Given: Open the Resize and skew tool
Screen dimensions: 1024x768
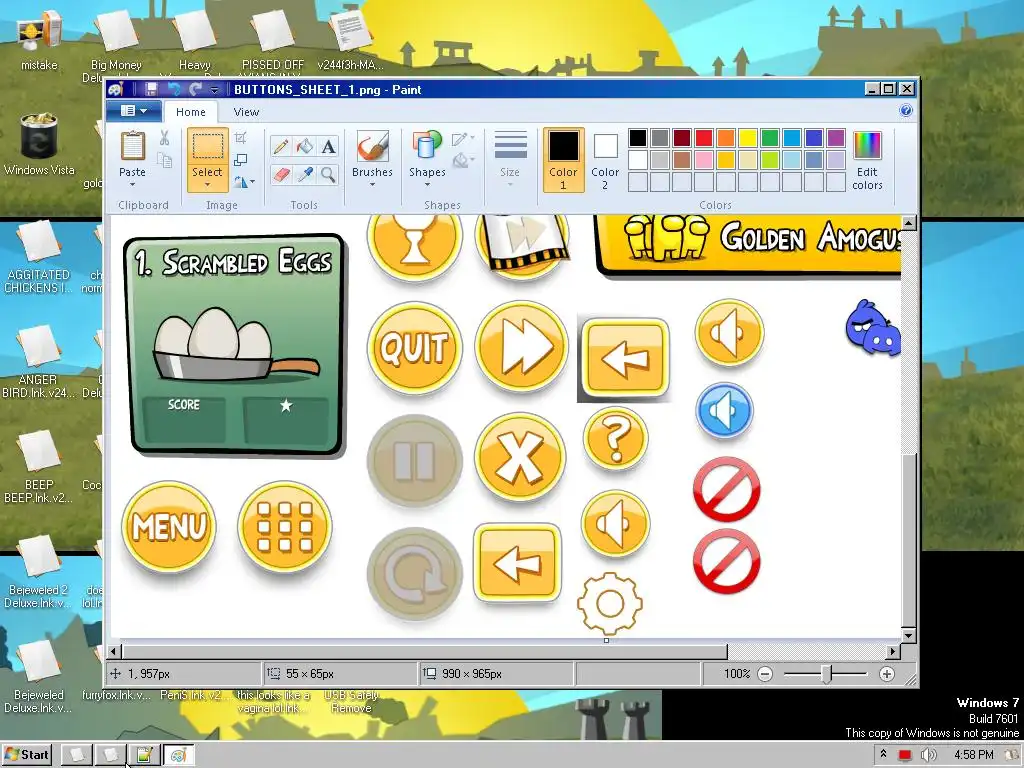Looking at the screenshot, I should (240, 160).
